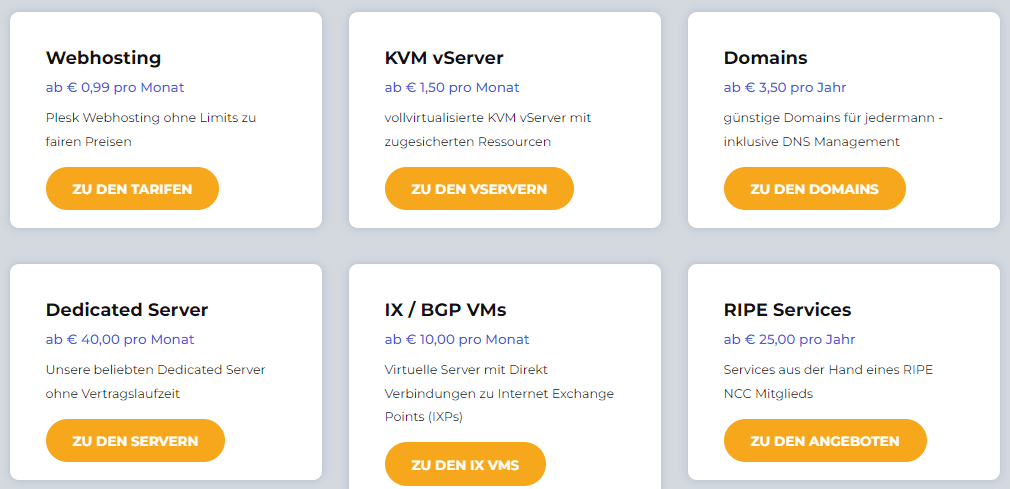
Task: Click the IX / BGP price ab € 10,00
Action: pos(457,340)
